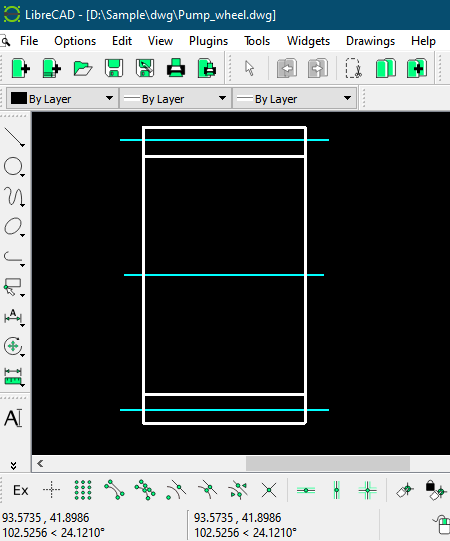450x541 pixels.
Task: Toggle Snap Middle
Action: coord(207,490)
